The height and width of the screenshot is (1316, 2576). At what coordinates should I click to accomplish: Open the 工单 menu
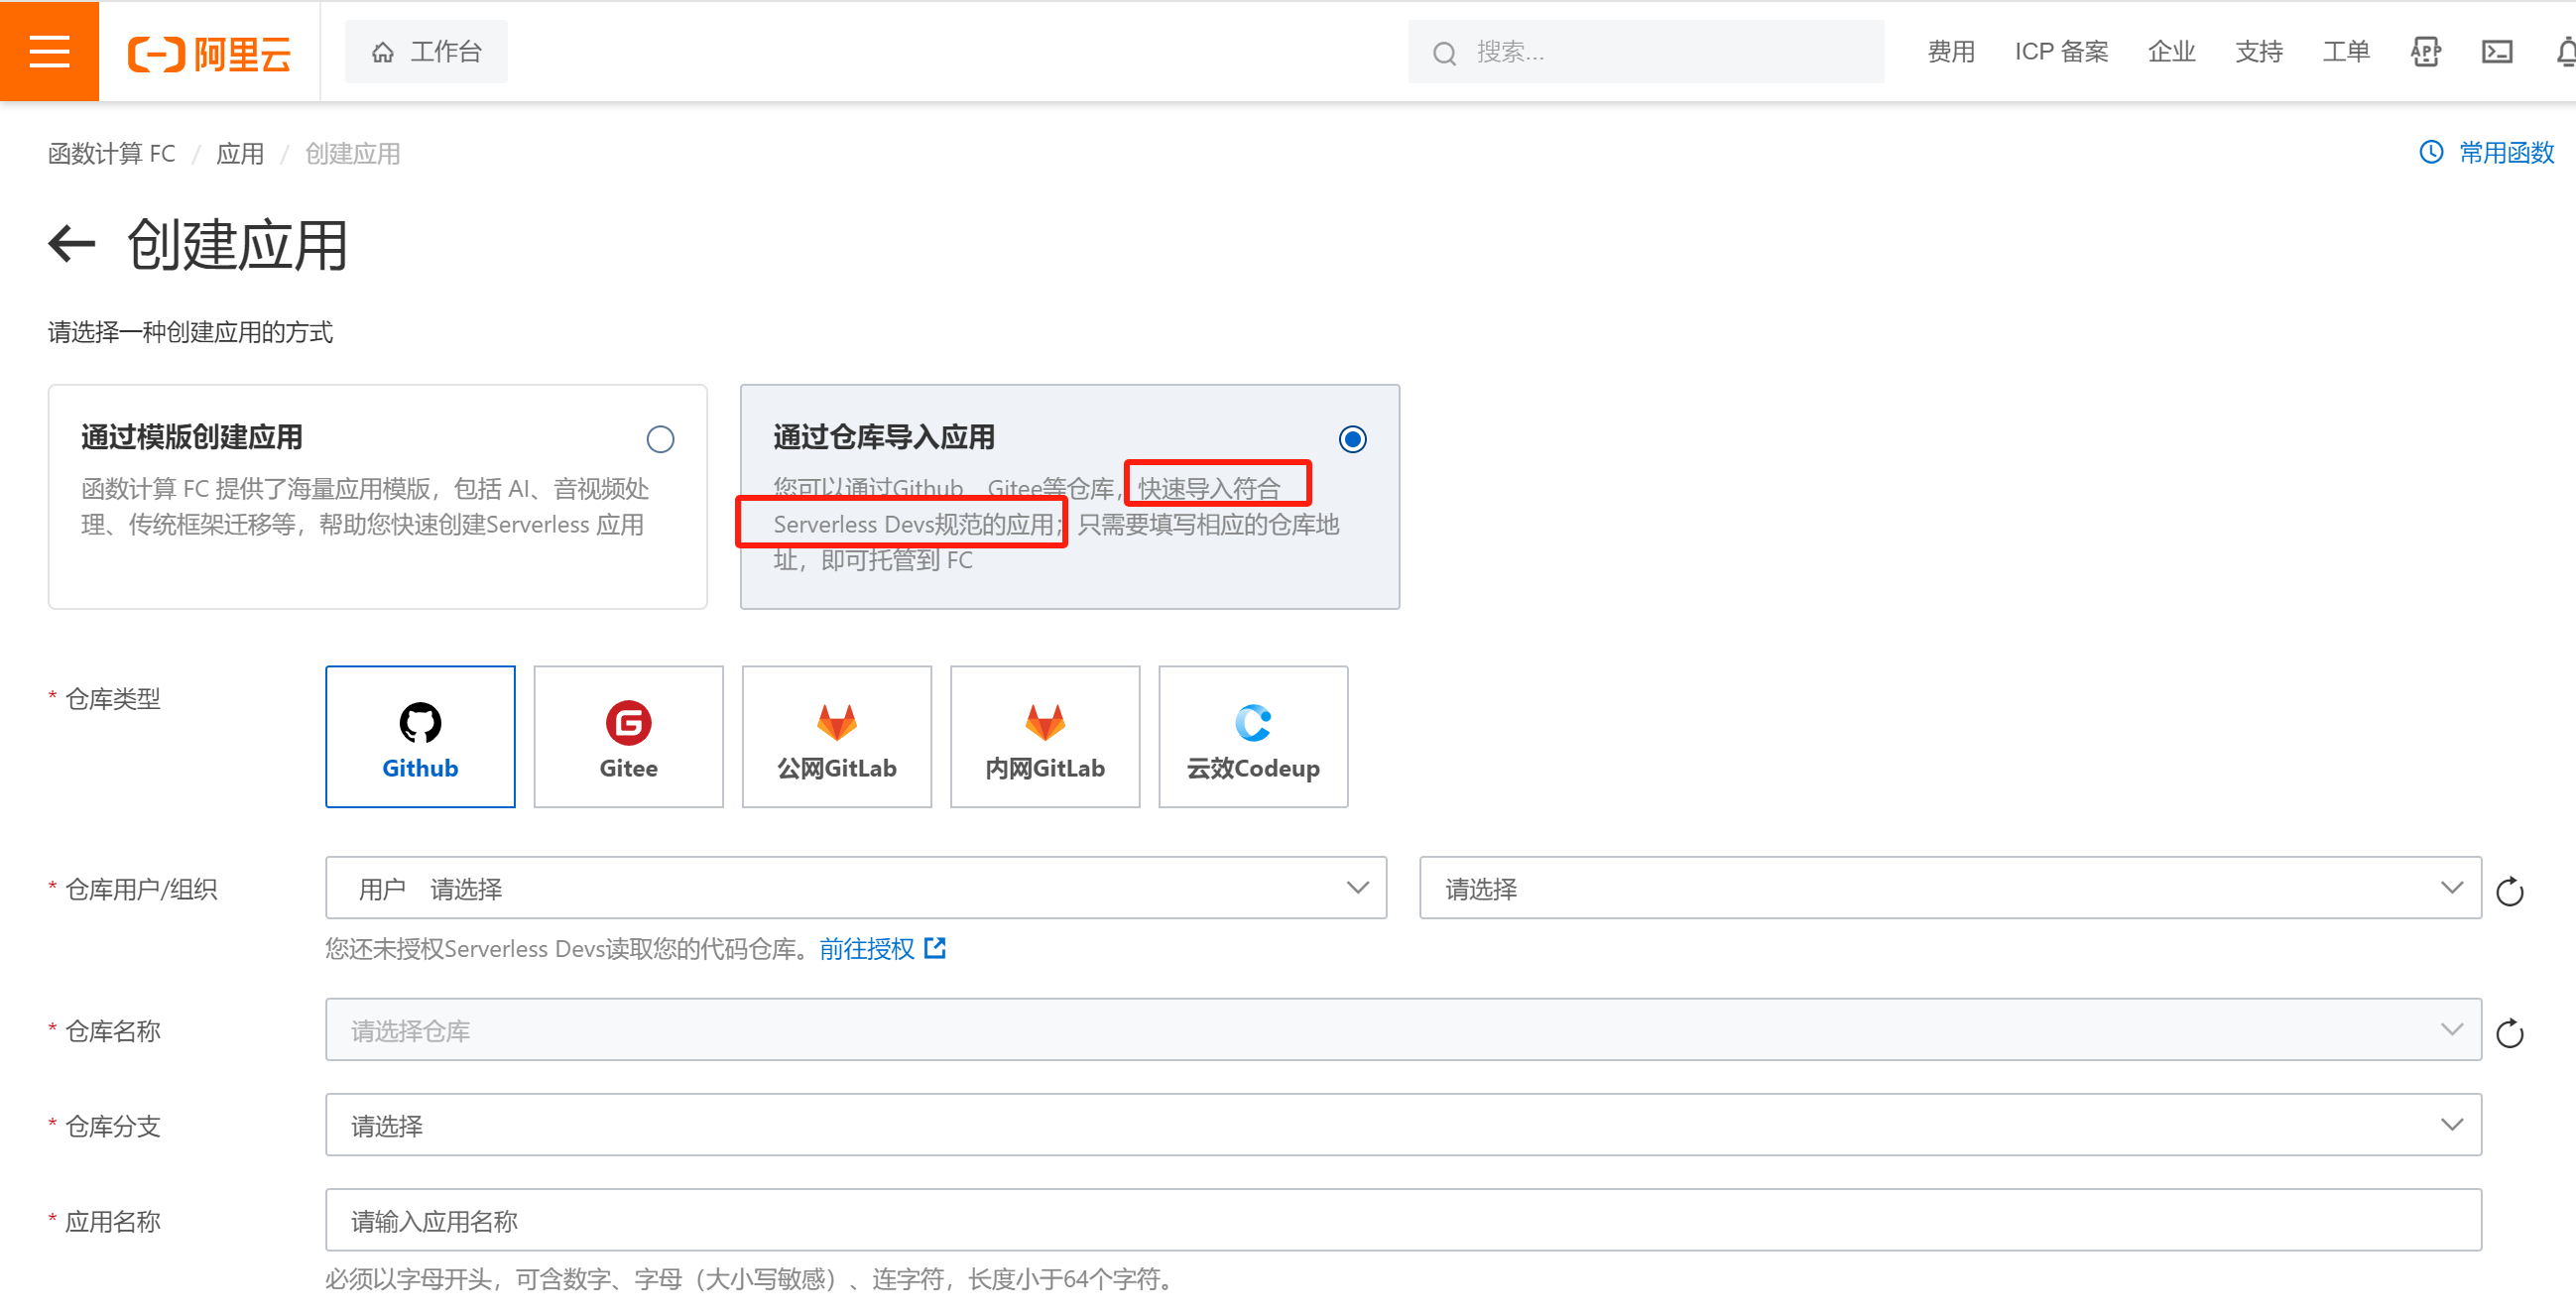[x=2346, y=52]
